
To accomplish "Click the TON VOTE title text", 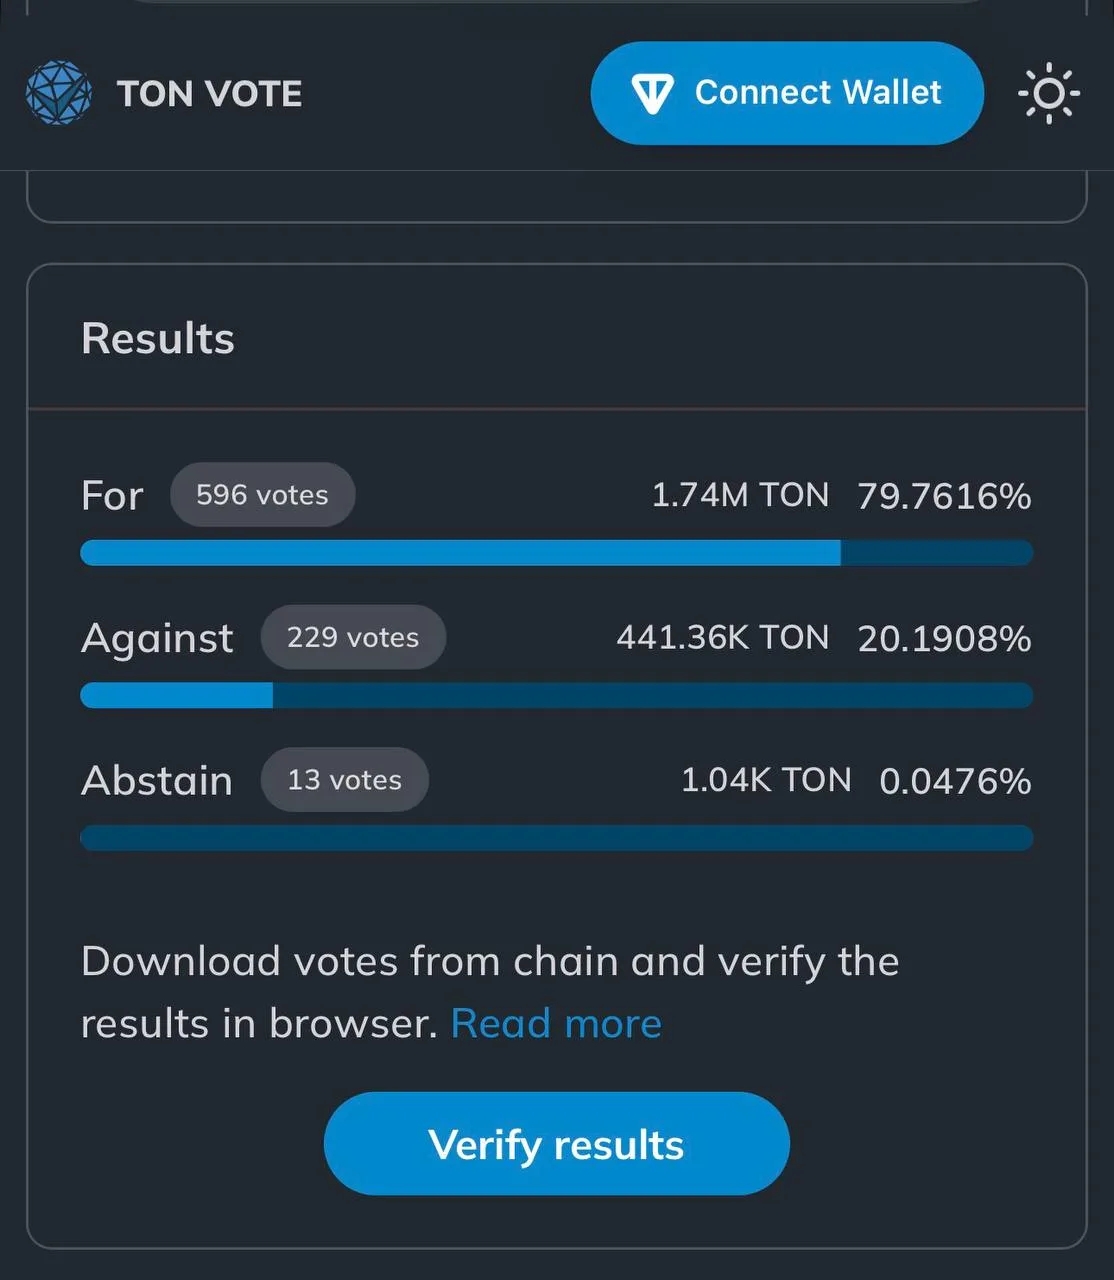I will click(209, 94).
